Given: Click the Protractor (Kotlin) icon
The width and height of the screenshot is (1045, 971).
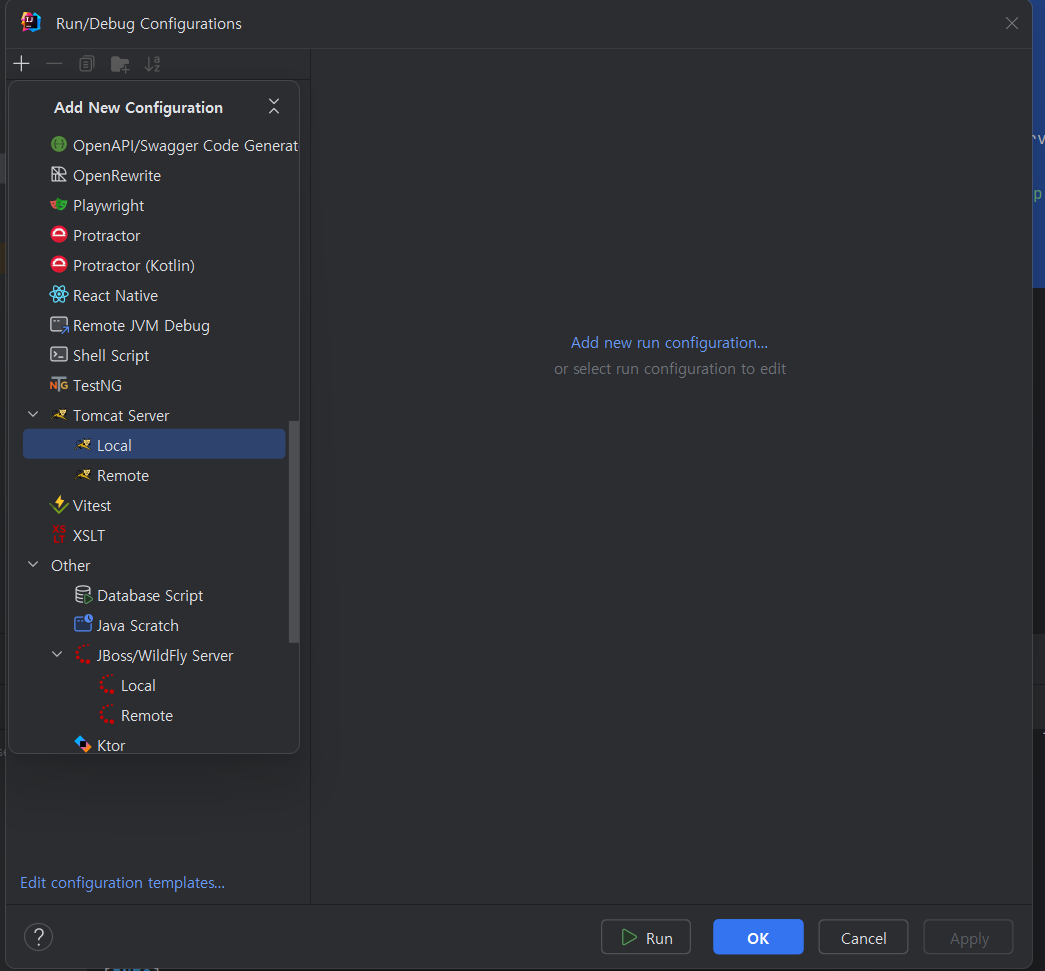Looking at the screenshot, I should [x=59, y=265].
